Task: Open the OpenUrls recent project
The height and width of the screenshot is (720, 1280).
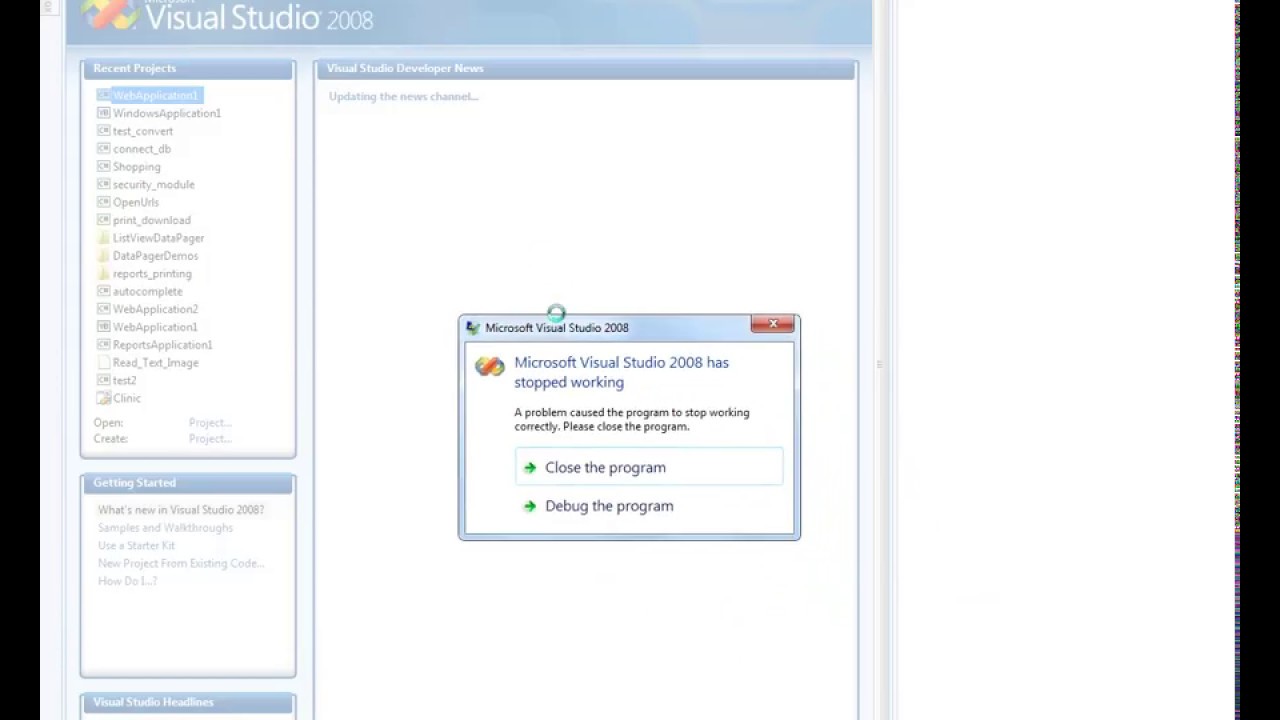Action: click(x=136, y=202)
